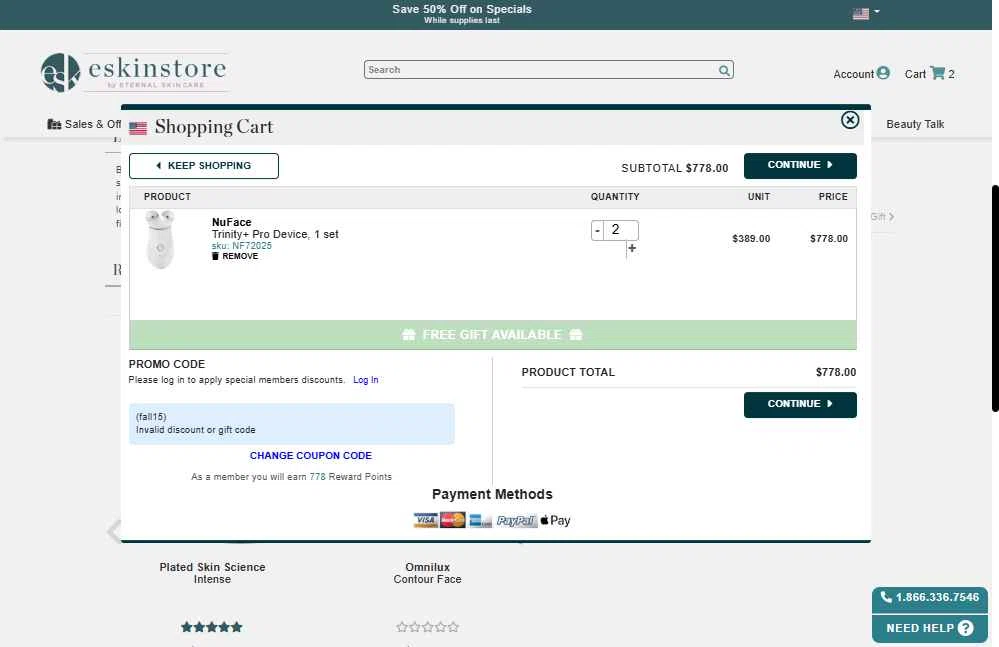Click Plated Skin Science Intense product
Image resolution: width=999 pixels, height=647 pixels.
pos(212,573)
